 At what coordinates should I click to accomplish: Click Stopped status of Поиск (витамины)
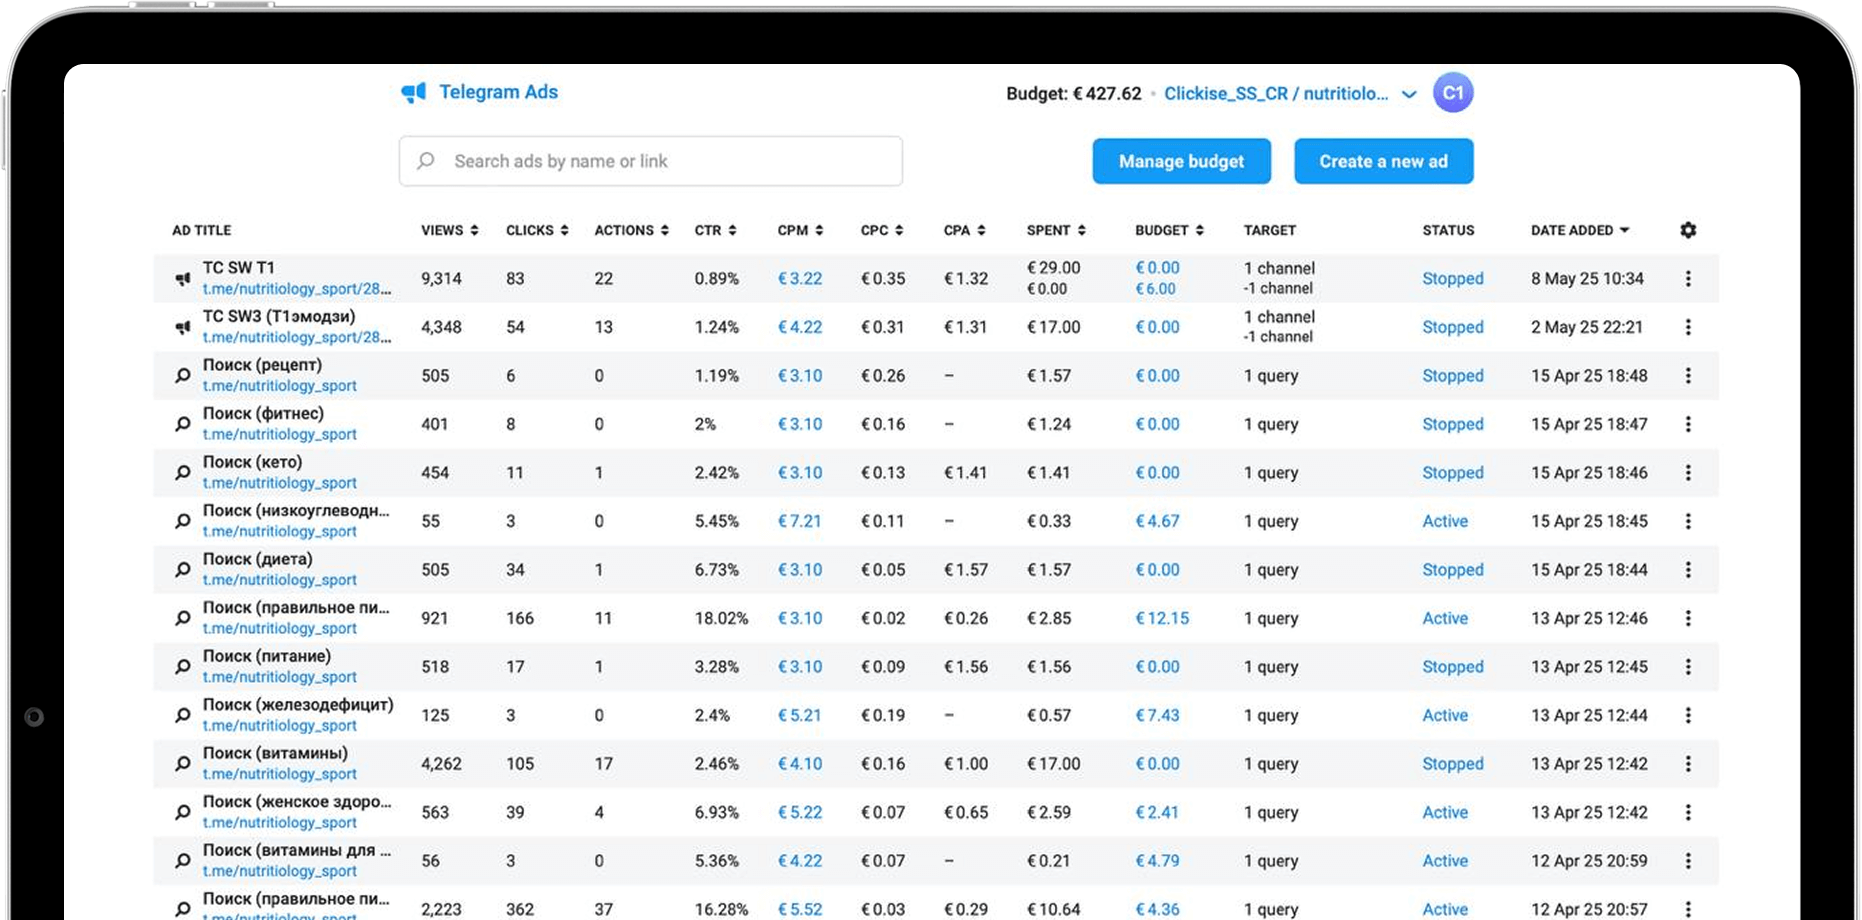coord(1453,764)
